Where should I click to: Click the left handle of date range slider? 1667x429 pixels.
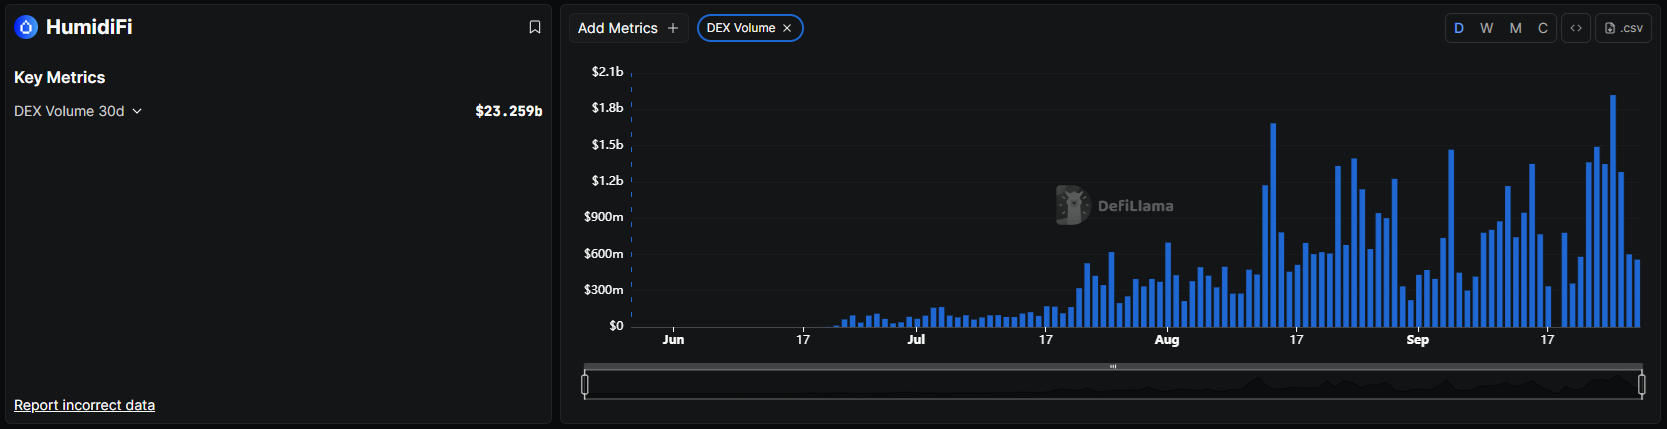pyautogui.click(x=585, y=384)
